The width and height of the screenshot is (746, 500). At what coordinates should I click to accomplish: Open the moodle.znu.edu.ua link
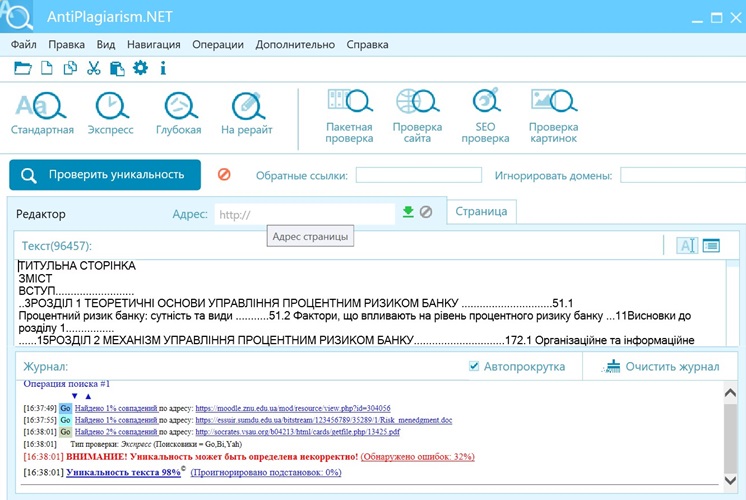click(293, 408)
